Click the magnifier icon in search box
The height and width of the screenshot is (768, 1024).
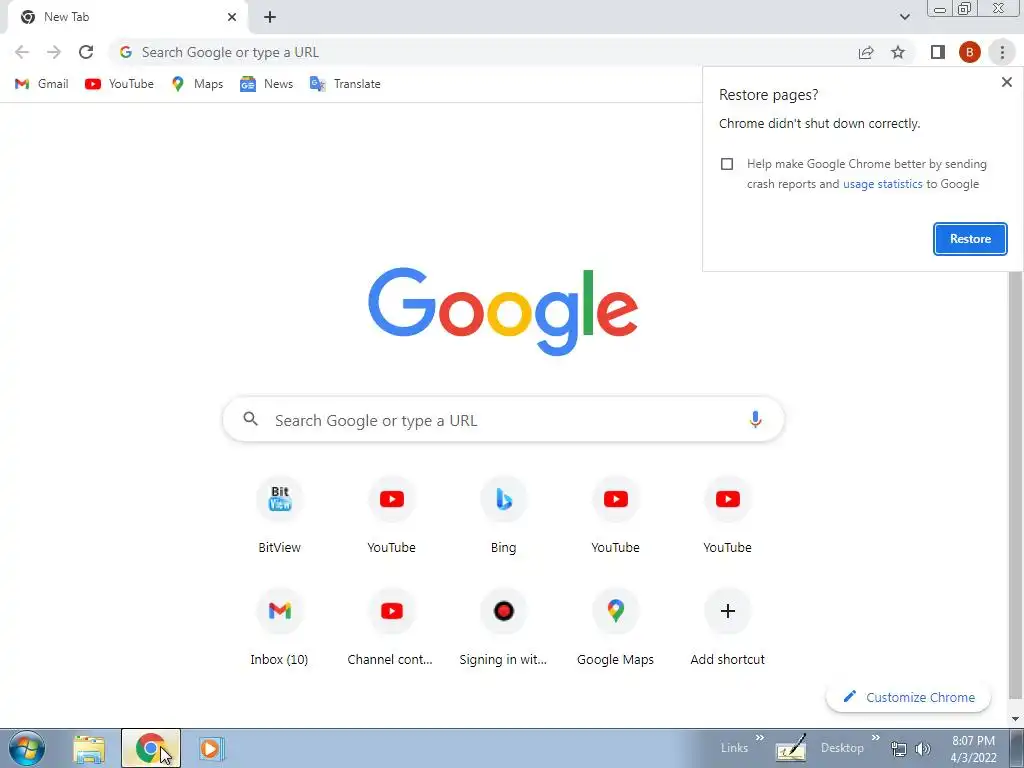click(x=251, y=419)
